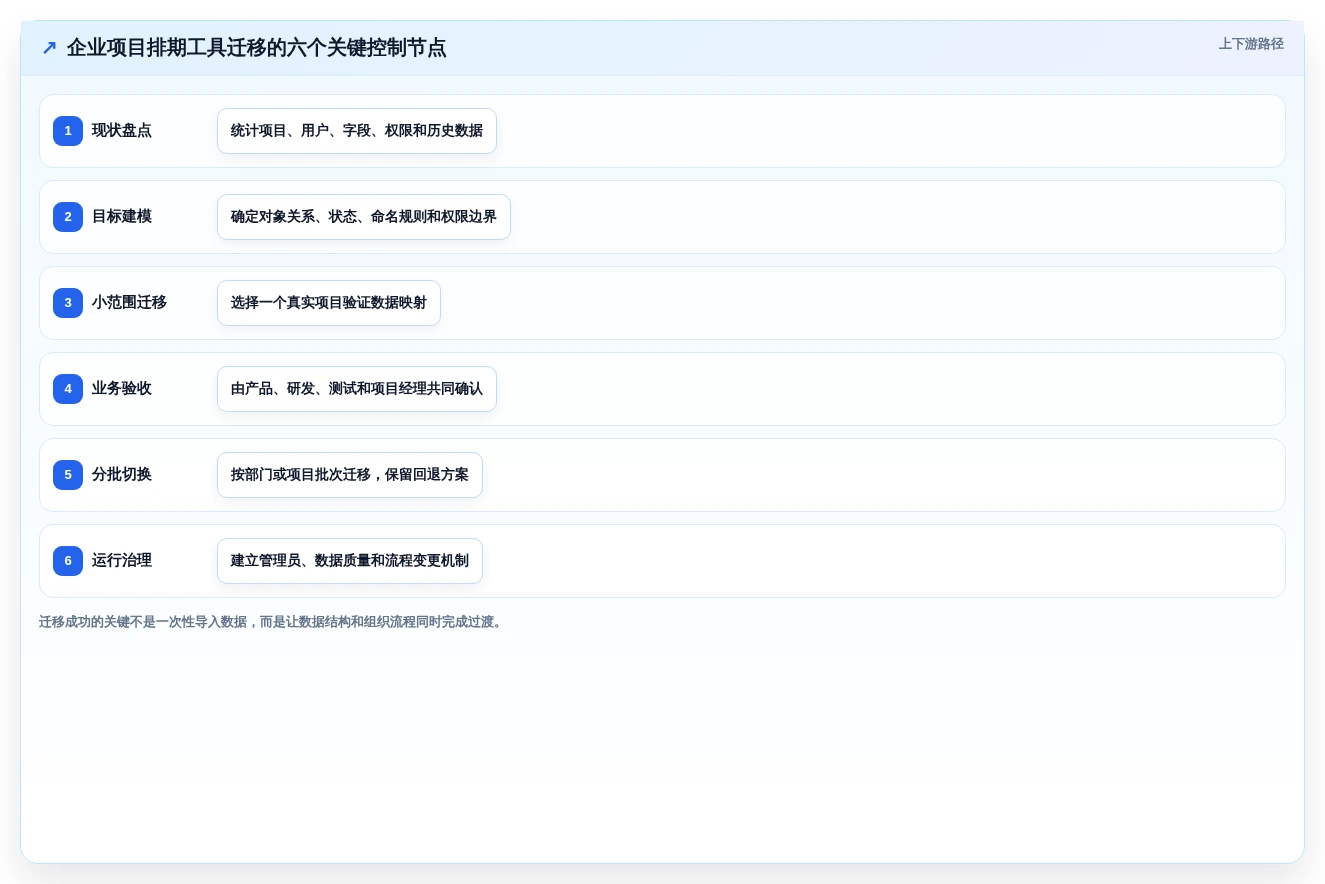Click the 按部门或项目批次迁移，保留回退方案 box
The width and height of the screenshot is (1325, 884).
(x=350, y=475)
